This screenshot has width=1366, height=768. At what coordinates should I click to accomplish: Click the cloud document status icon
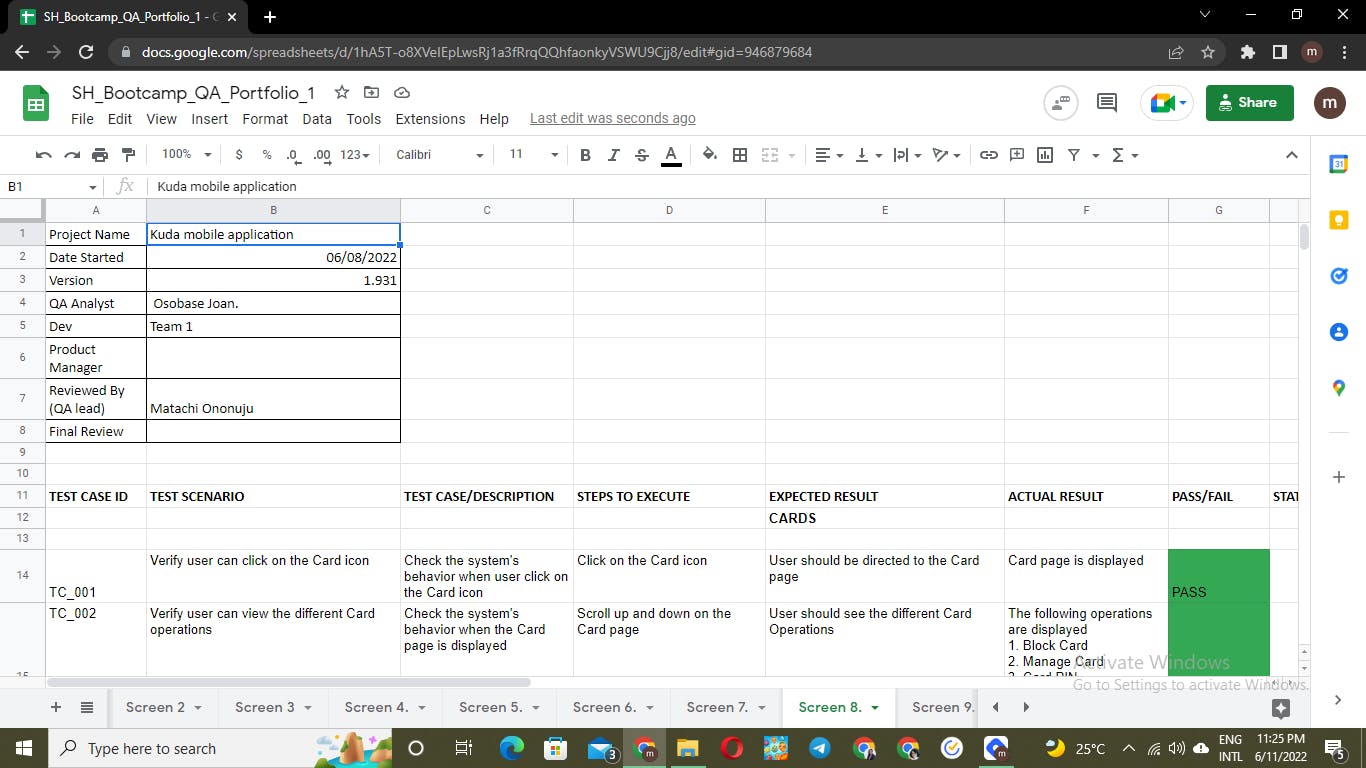coord(401,92)
